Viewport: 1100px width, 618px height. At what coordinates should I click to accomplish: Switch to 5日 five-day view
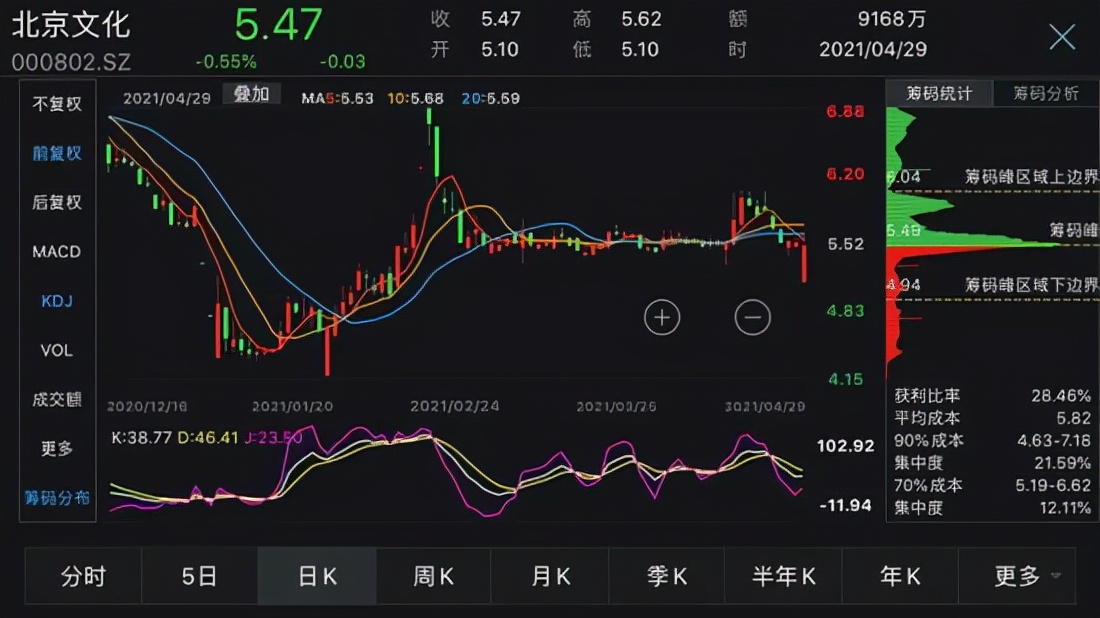point(199,576)
